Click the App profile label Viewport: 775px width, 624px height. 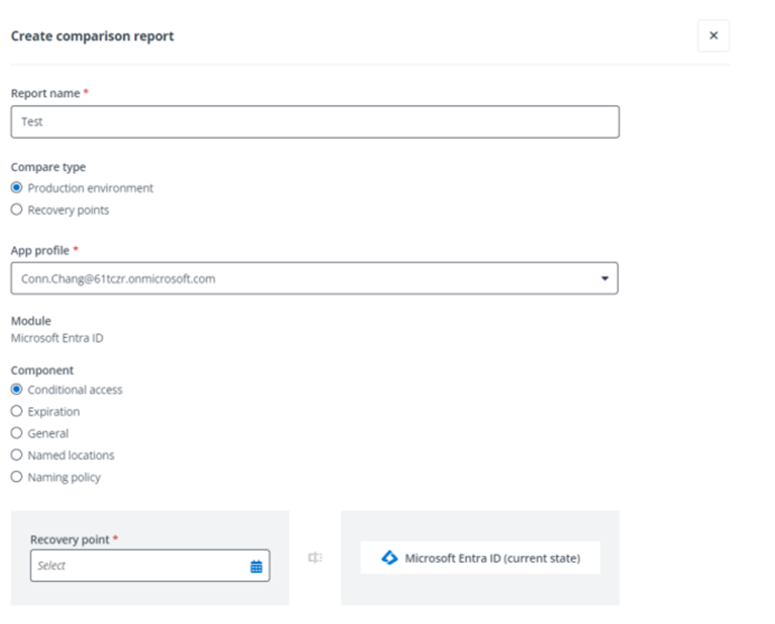click(40, 250)
